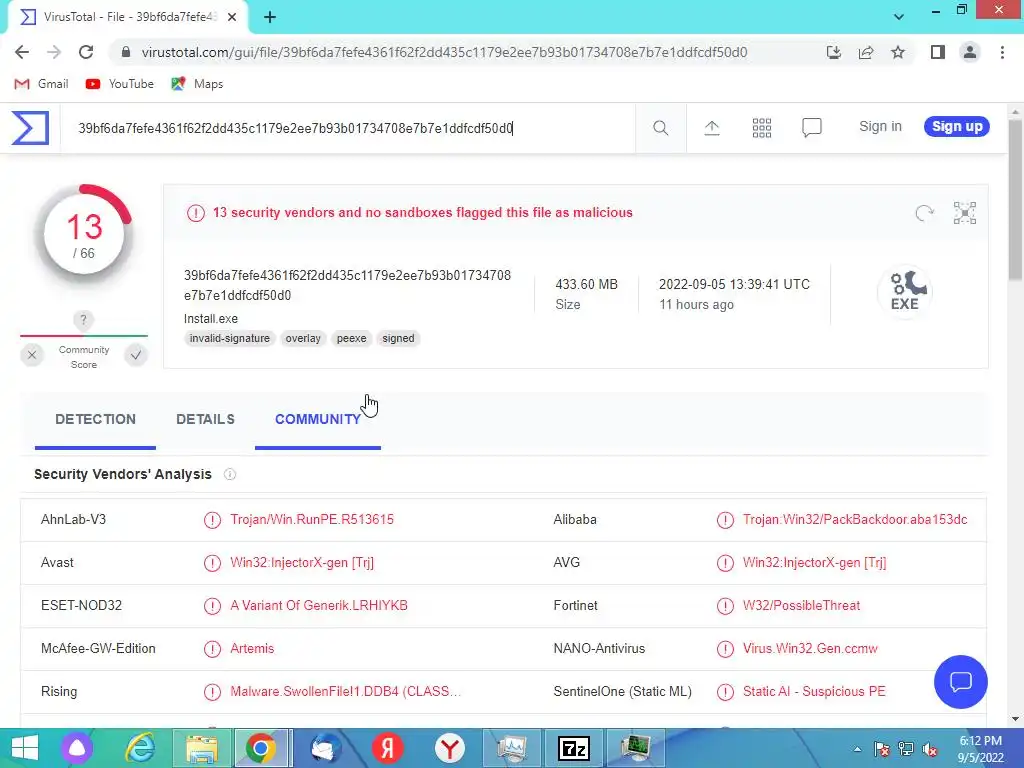Click Sign in link
1024x768 pixels.
[880, 127]
